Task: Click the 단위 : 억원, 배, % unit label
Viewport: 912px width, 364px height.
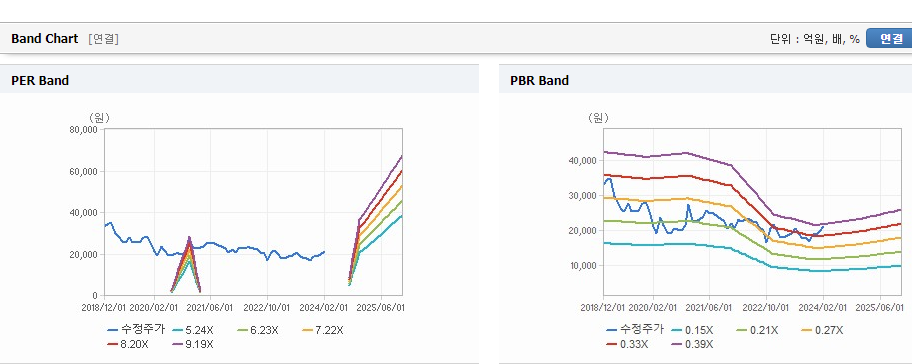Action: coord(814,39)
